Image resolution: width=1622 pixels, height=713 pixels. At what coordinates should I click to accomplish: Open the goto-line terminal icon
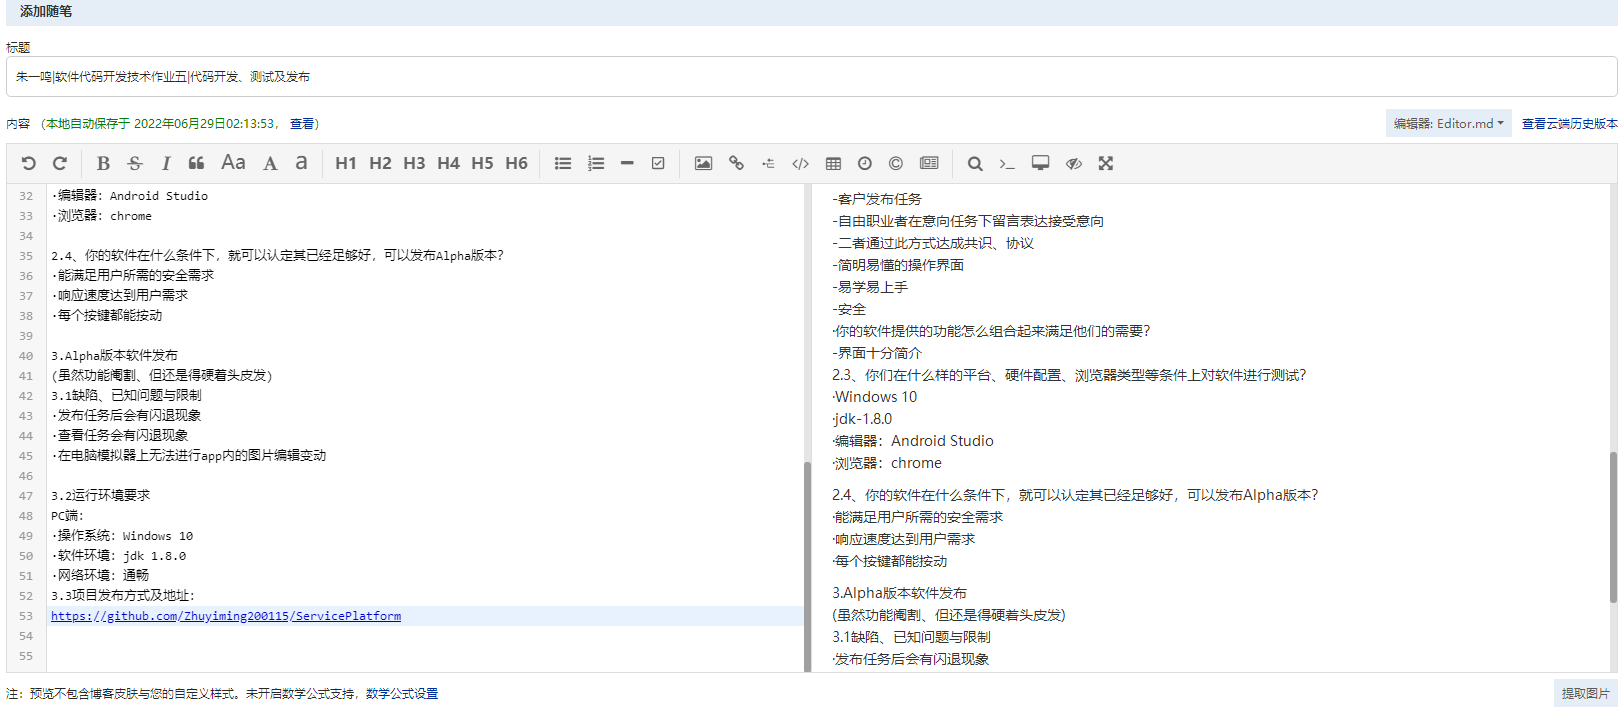1007,163
